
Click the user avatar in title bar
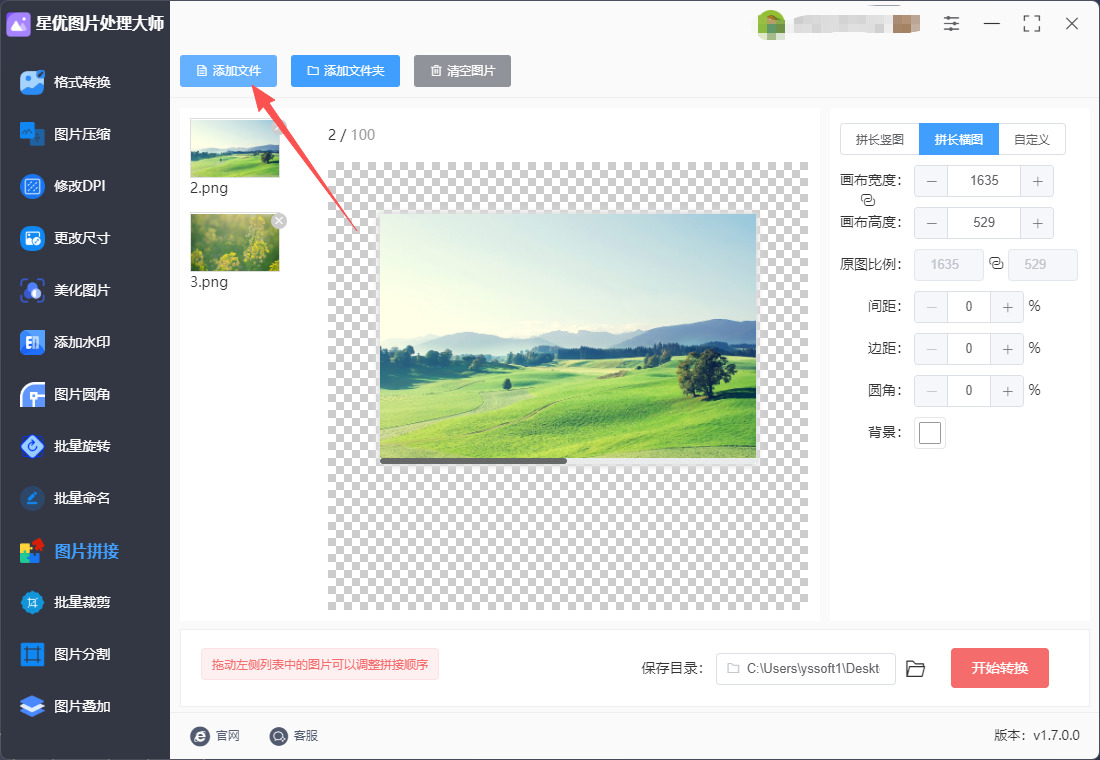pyautogui.click(x=771, y=24)
